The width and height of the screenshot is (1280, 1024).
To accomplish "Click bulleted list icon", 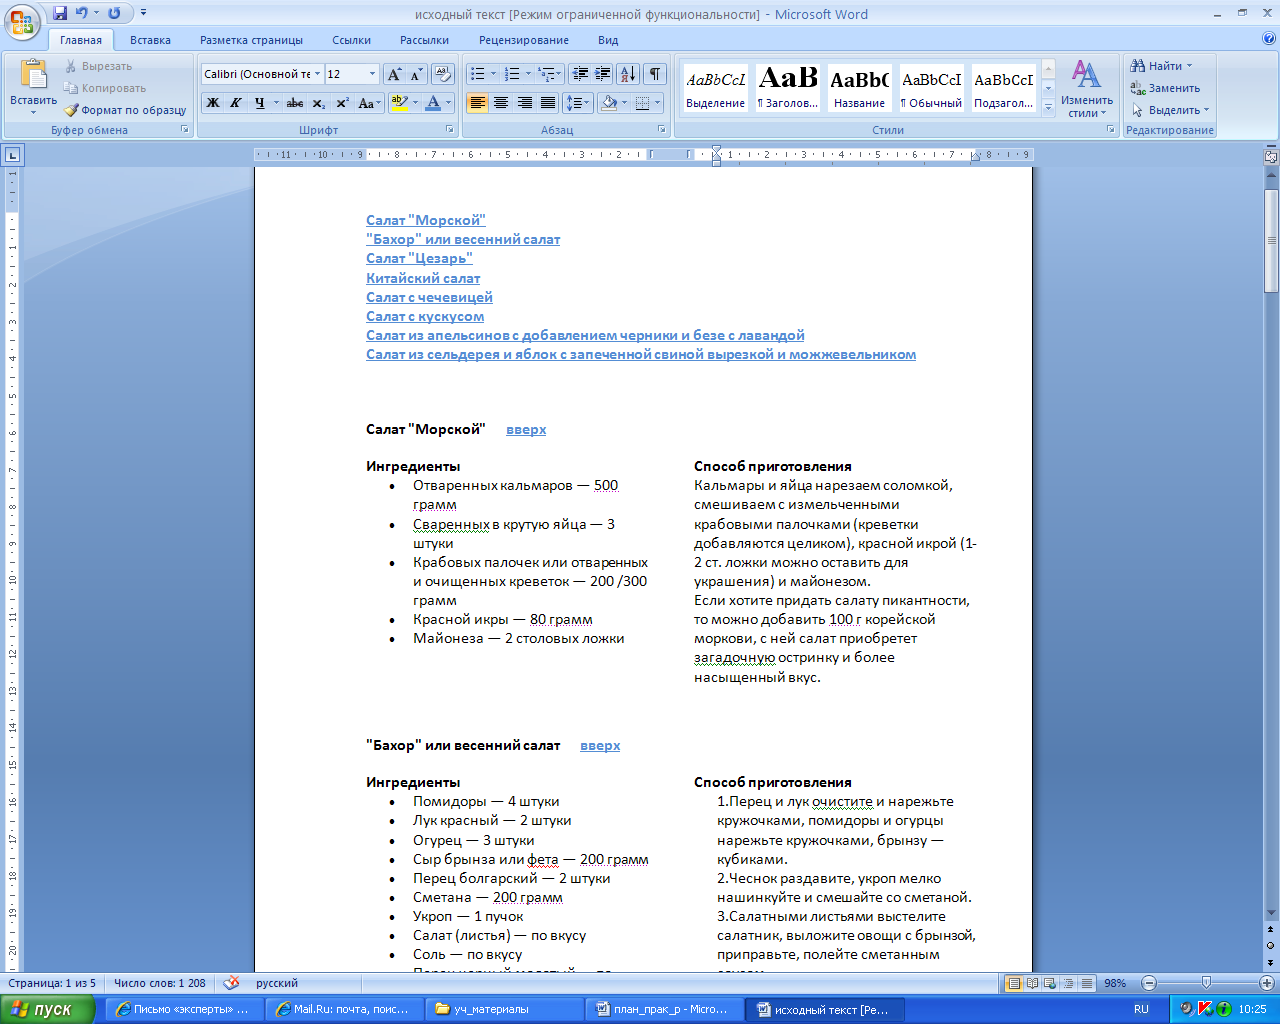I will coord(478,74).
